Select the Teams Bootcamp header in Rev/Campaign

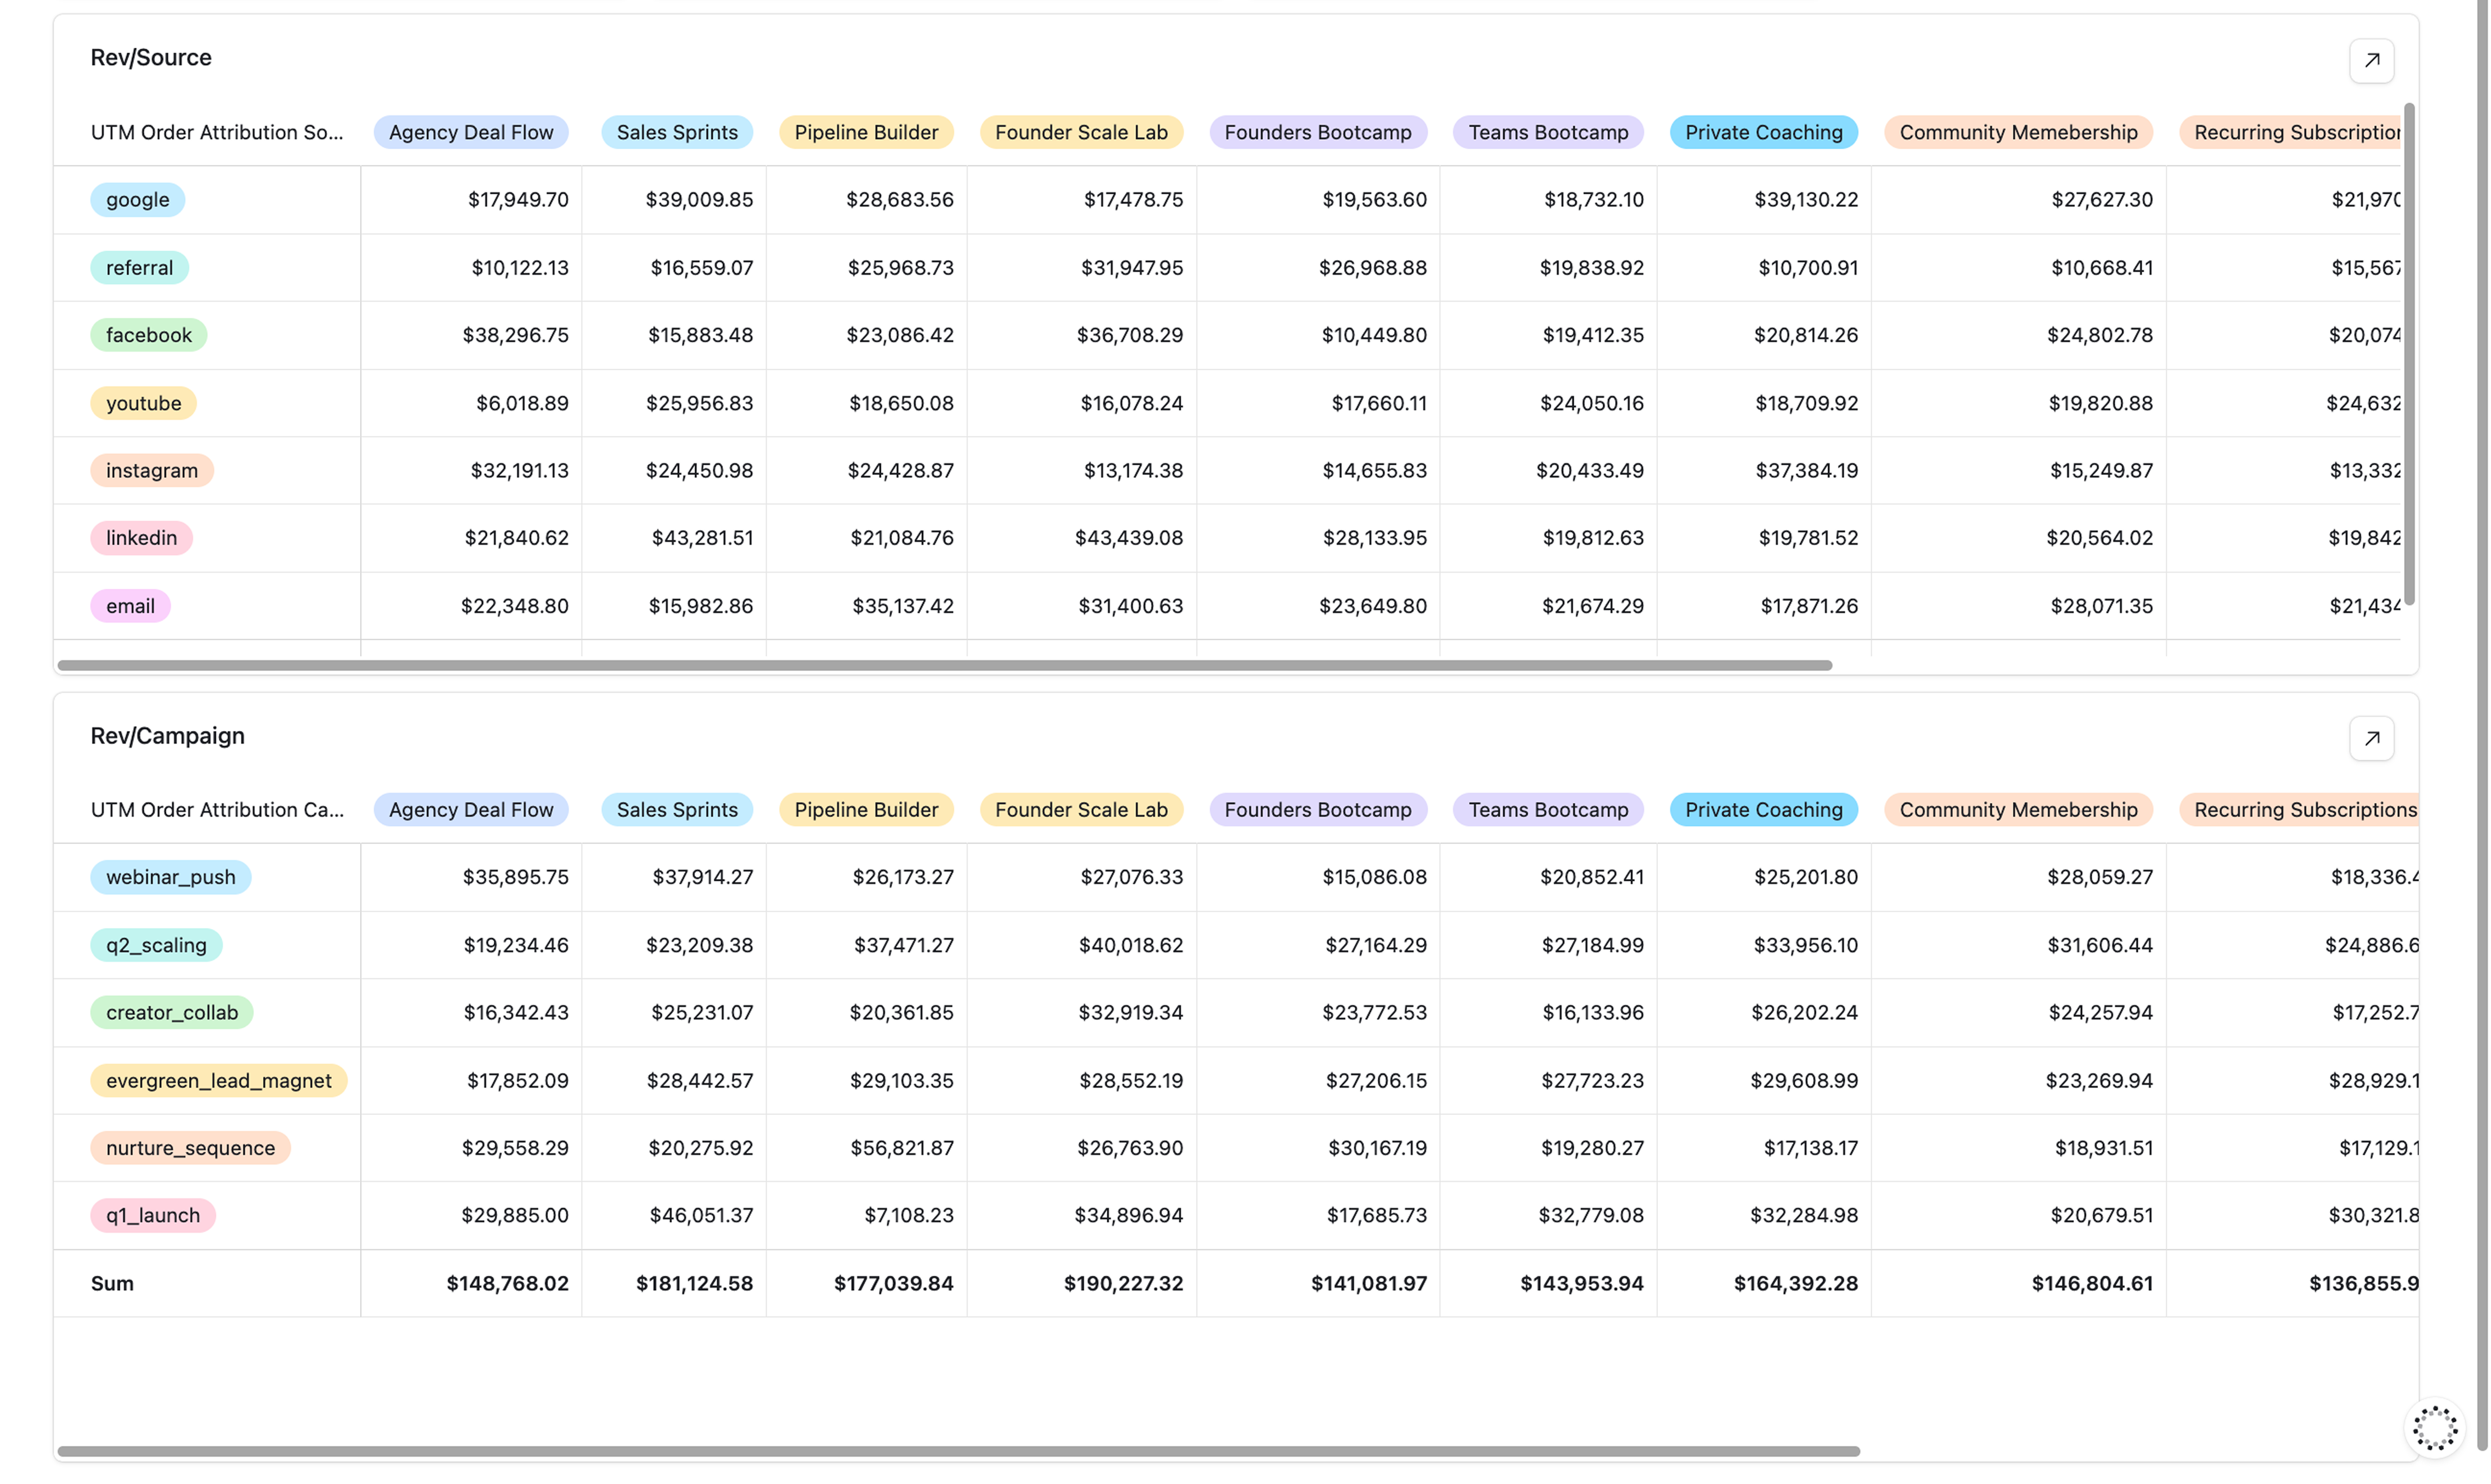coord(1547,809)
